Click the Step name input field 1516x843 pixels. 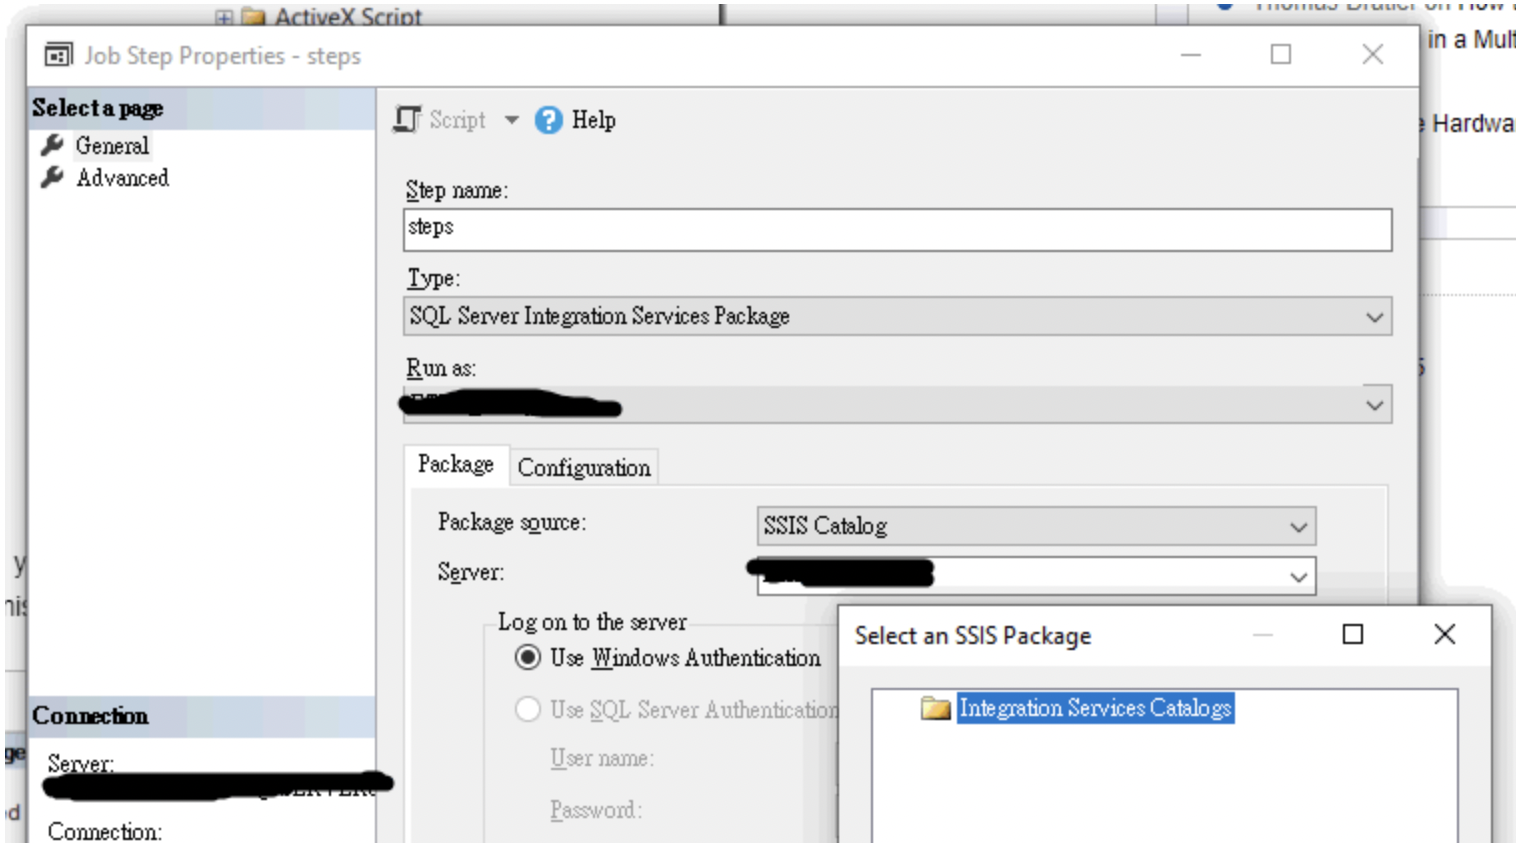click(898, 229)
